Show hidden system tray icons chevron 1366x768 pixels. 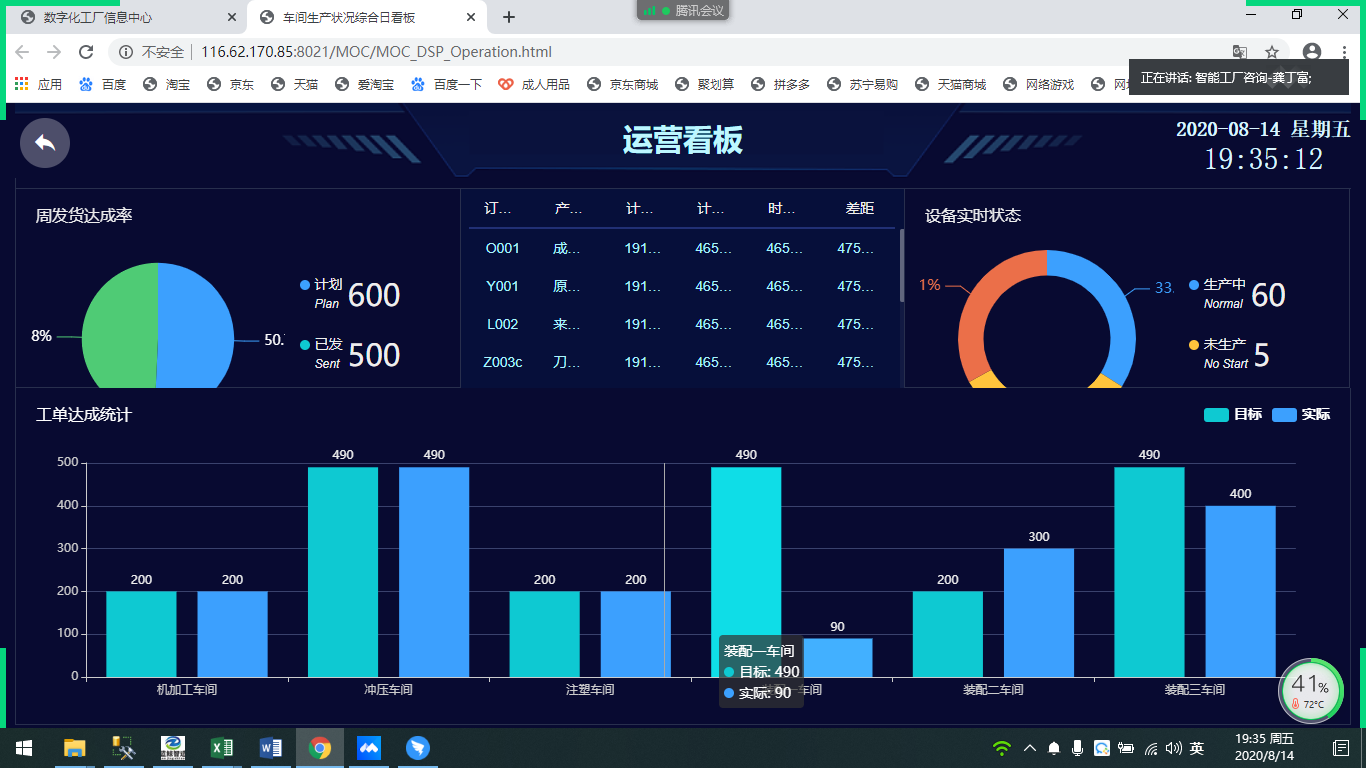pyautogui.click(x=1030, y=748)
